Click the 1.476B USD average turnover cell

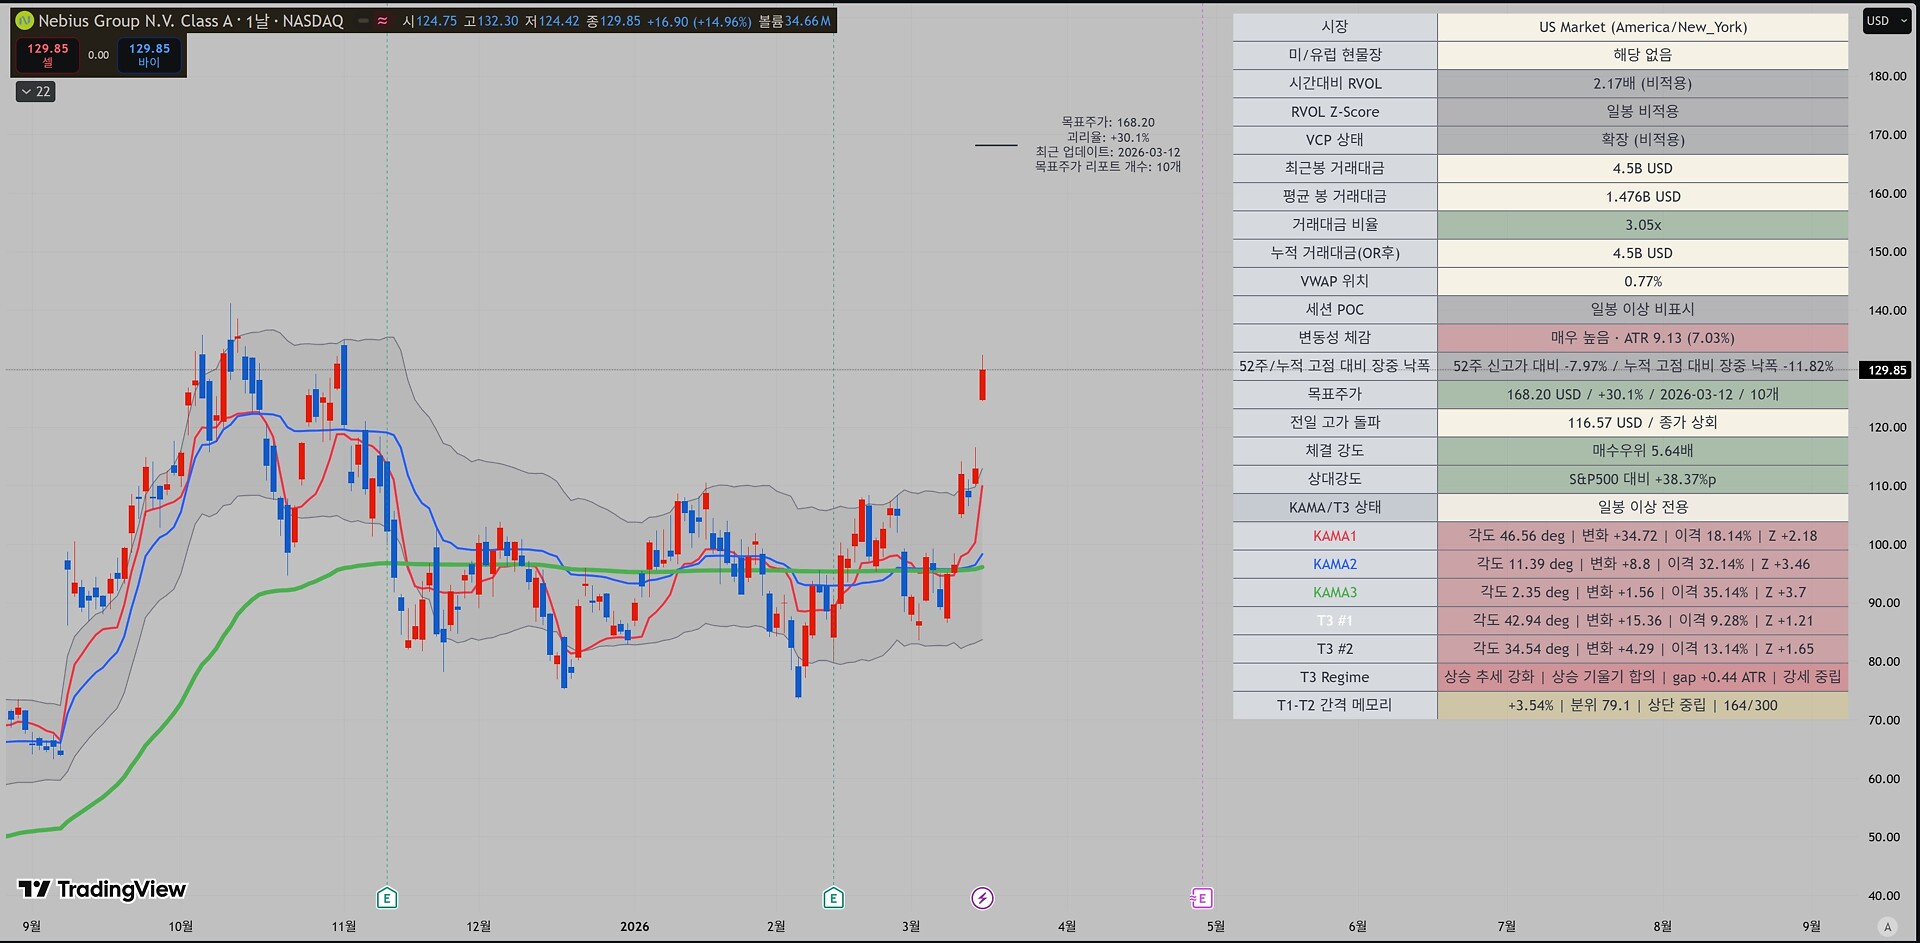pyautogui.click(x=1642, y=197)
